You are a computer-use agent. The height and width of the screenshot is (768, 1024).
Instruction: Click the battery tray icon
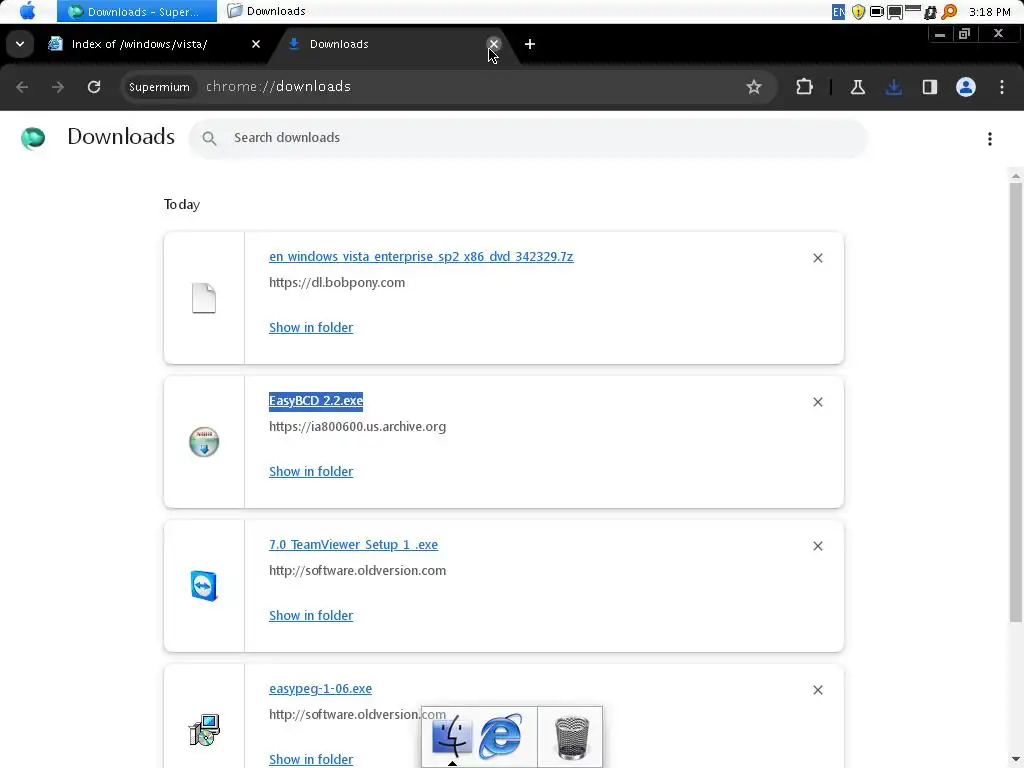click(877, 12)
